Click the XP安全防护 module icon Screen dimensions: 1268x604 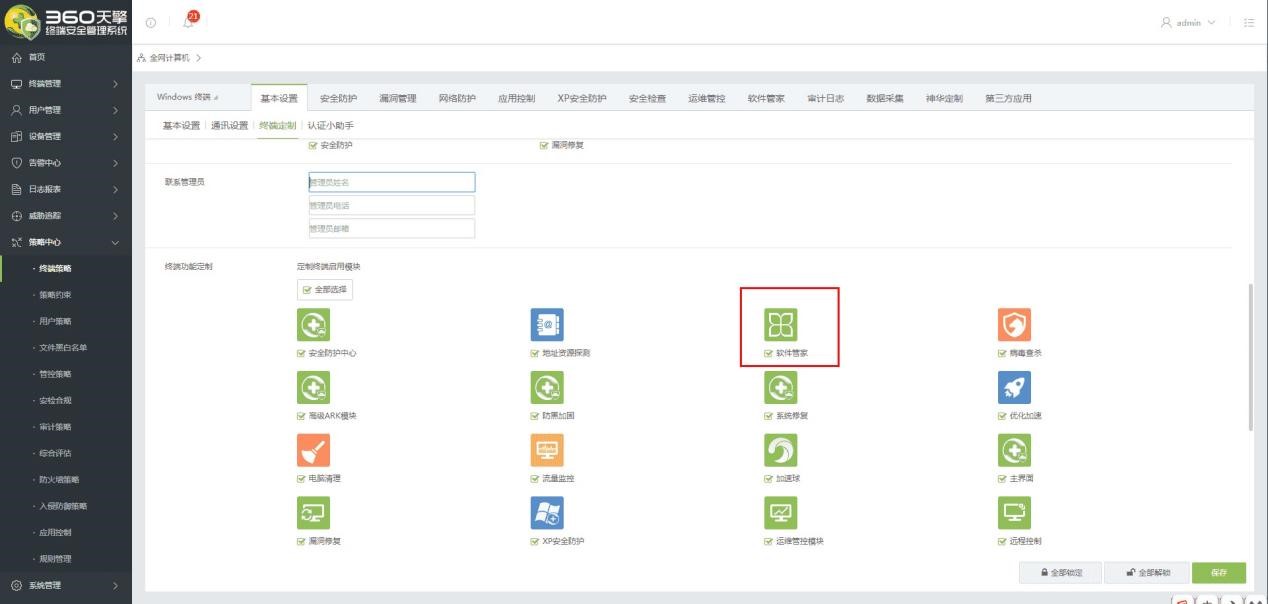pyautogui.click(x=547, y=513)
